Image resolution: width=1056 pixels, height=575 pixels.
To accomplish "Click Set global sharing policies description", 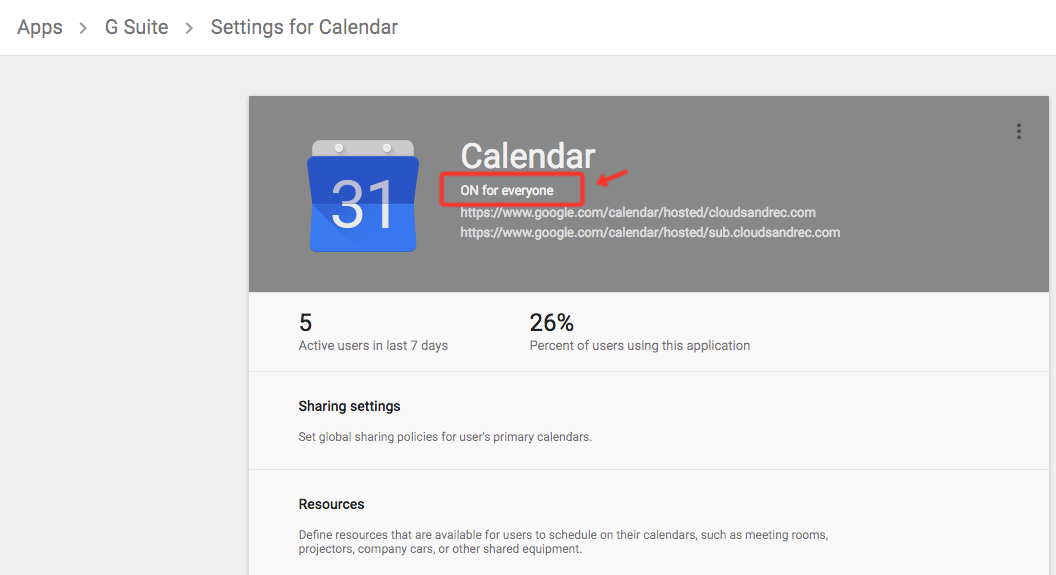I will point(445,437).
